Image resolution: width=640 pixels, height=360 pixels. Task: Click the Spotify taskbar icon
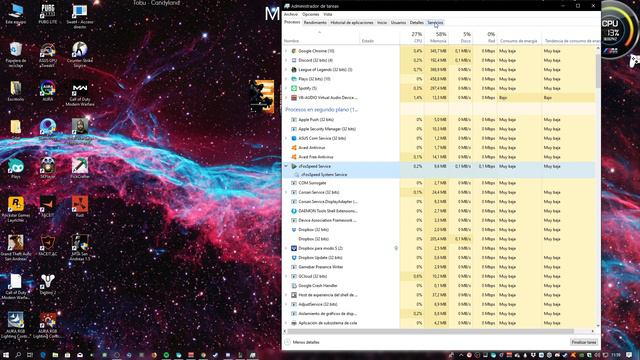(166, 355)
